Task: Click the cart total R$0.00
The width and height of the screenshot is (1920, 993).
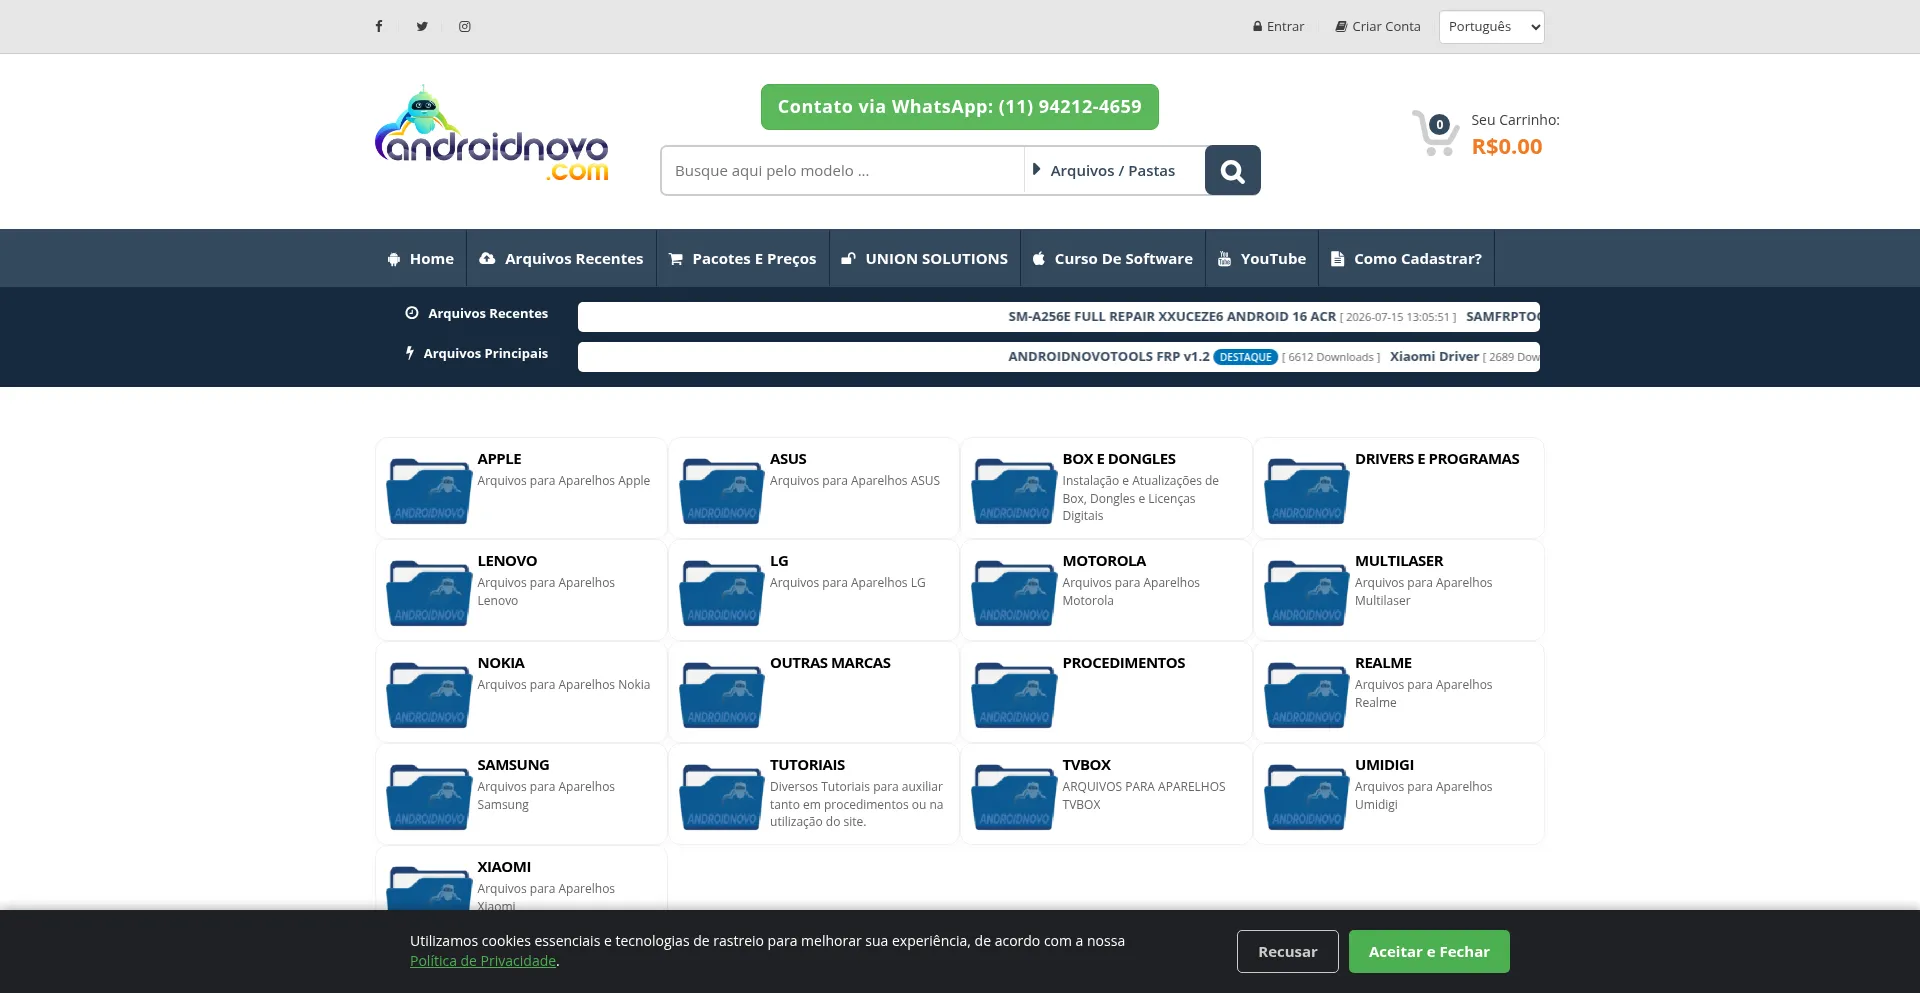Action: [x=1507, y=147]
